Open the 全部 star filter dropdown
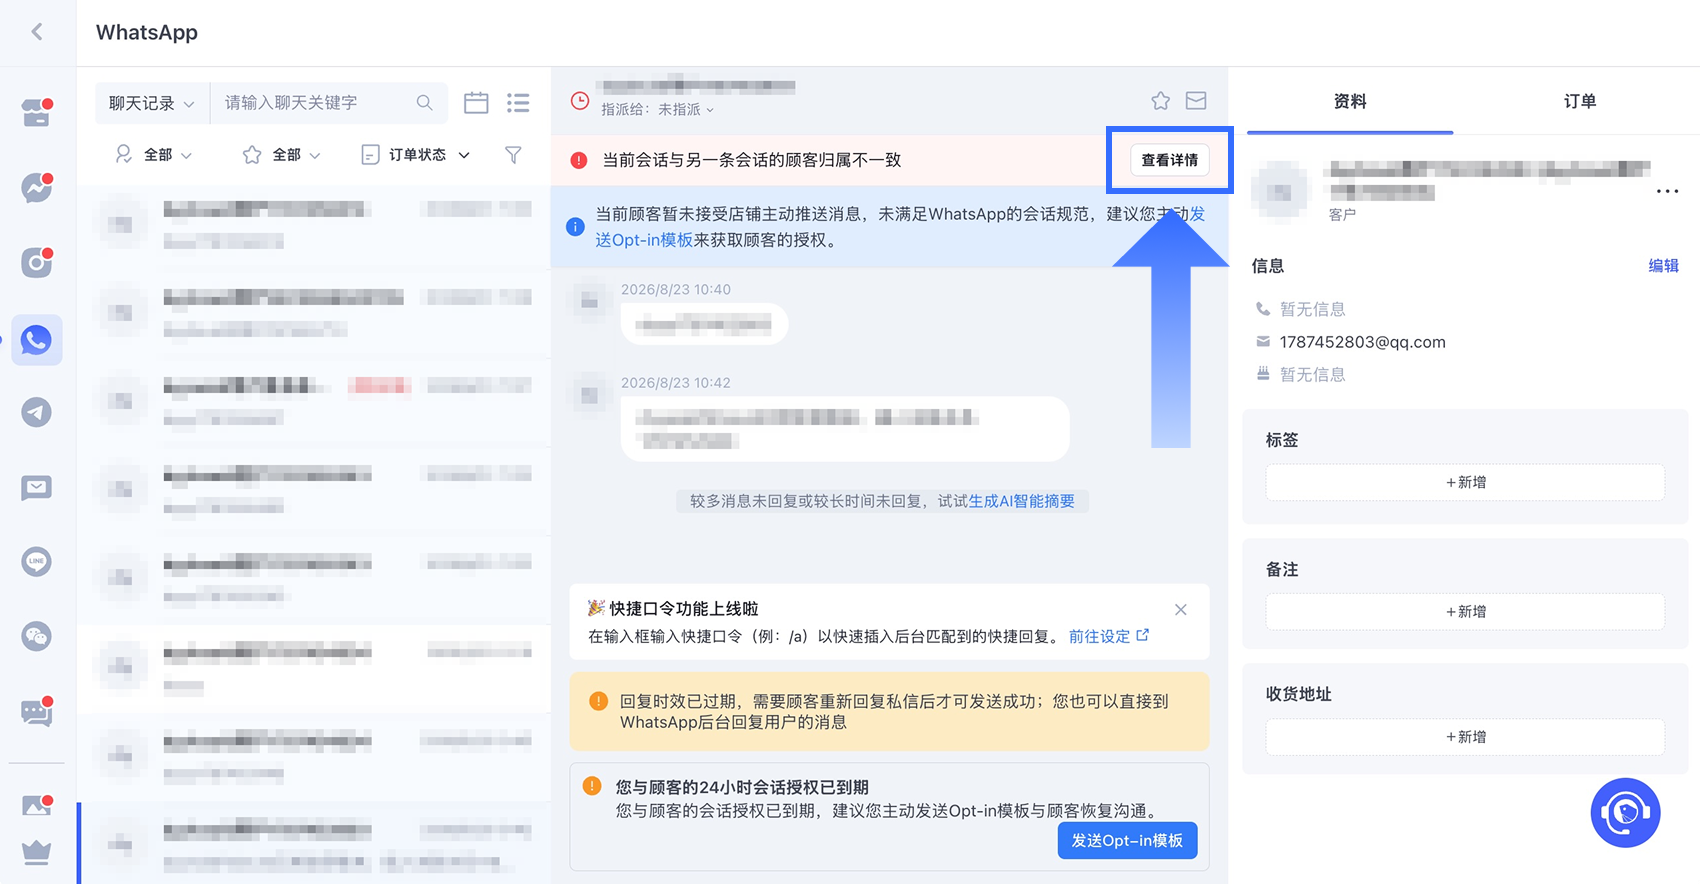 tap(282, 155)
